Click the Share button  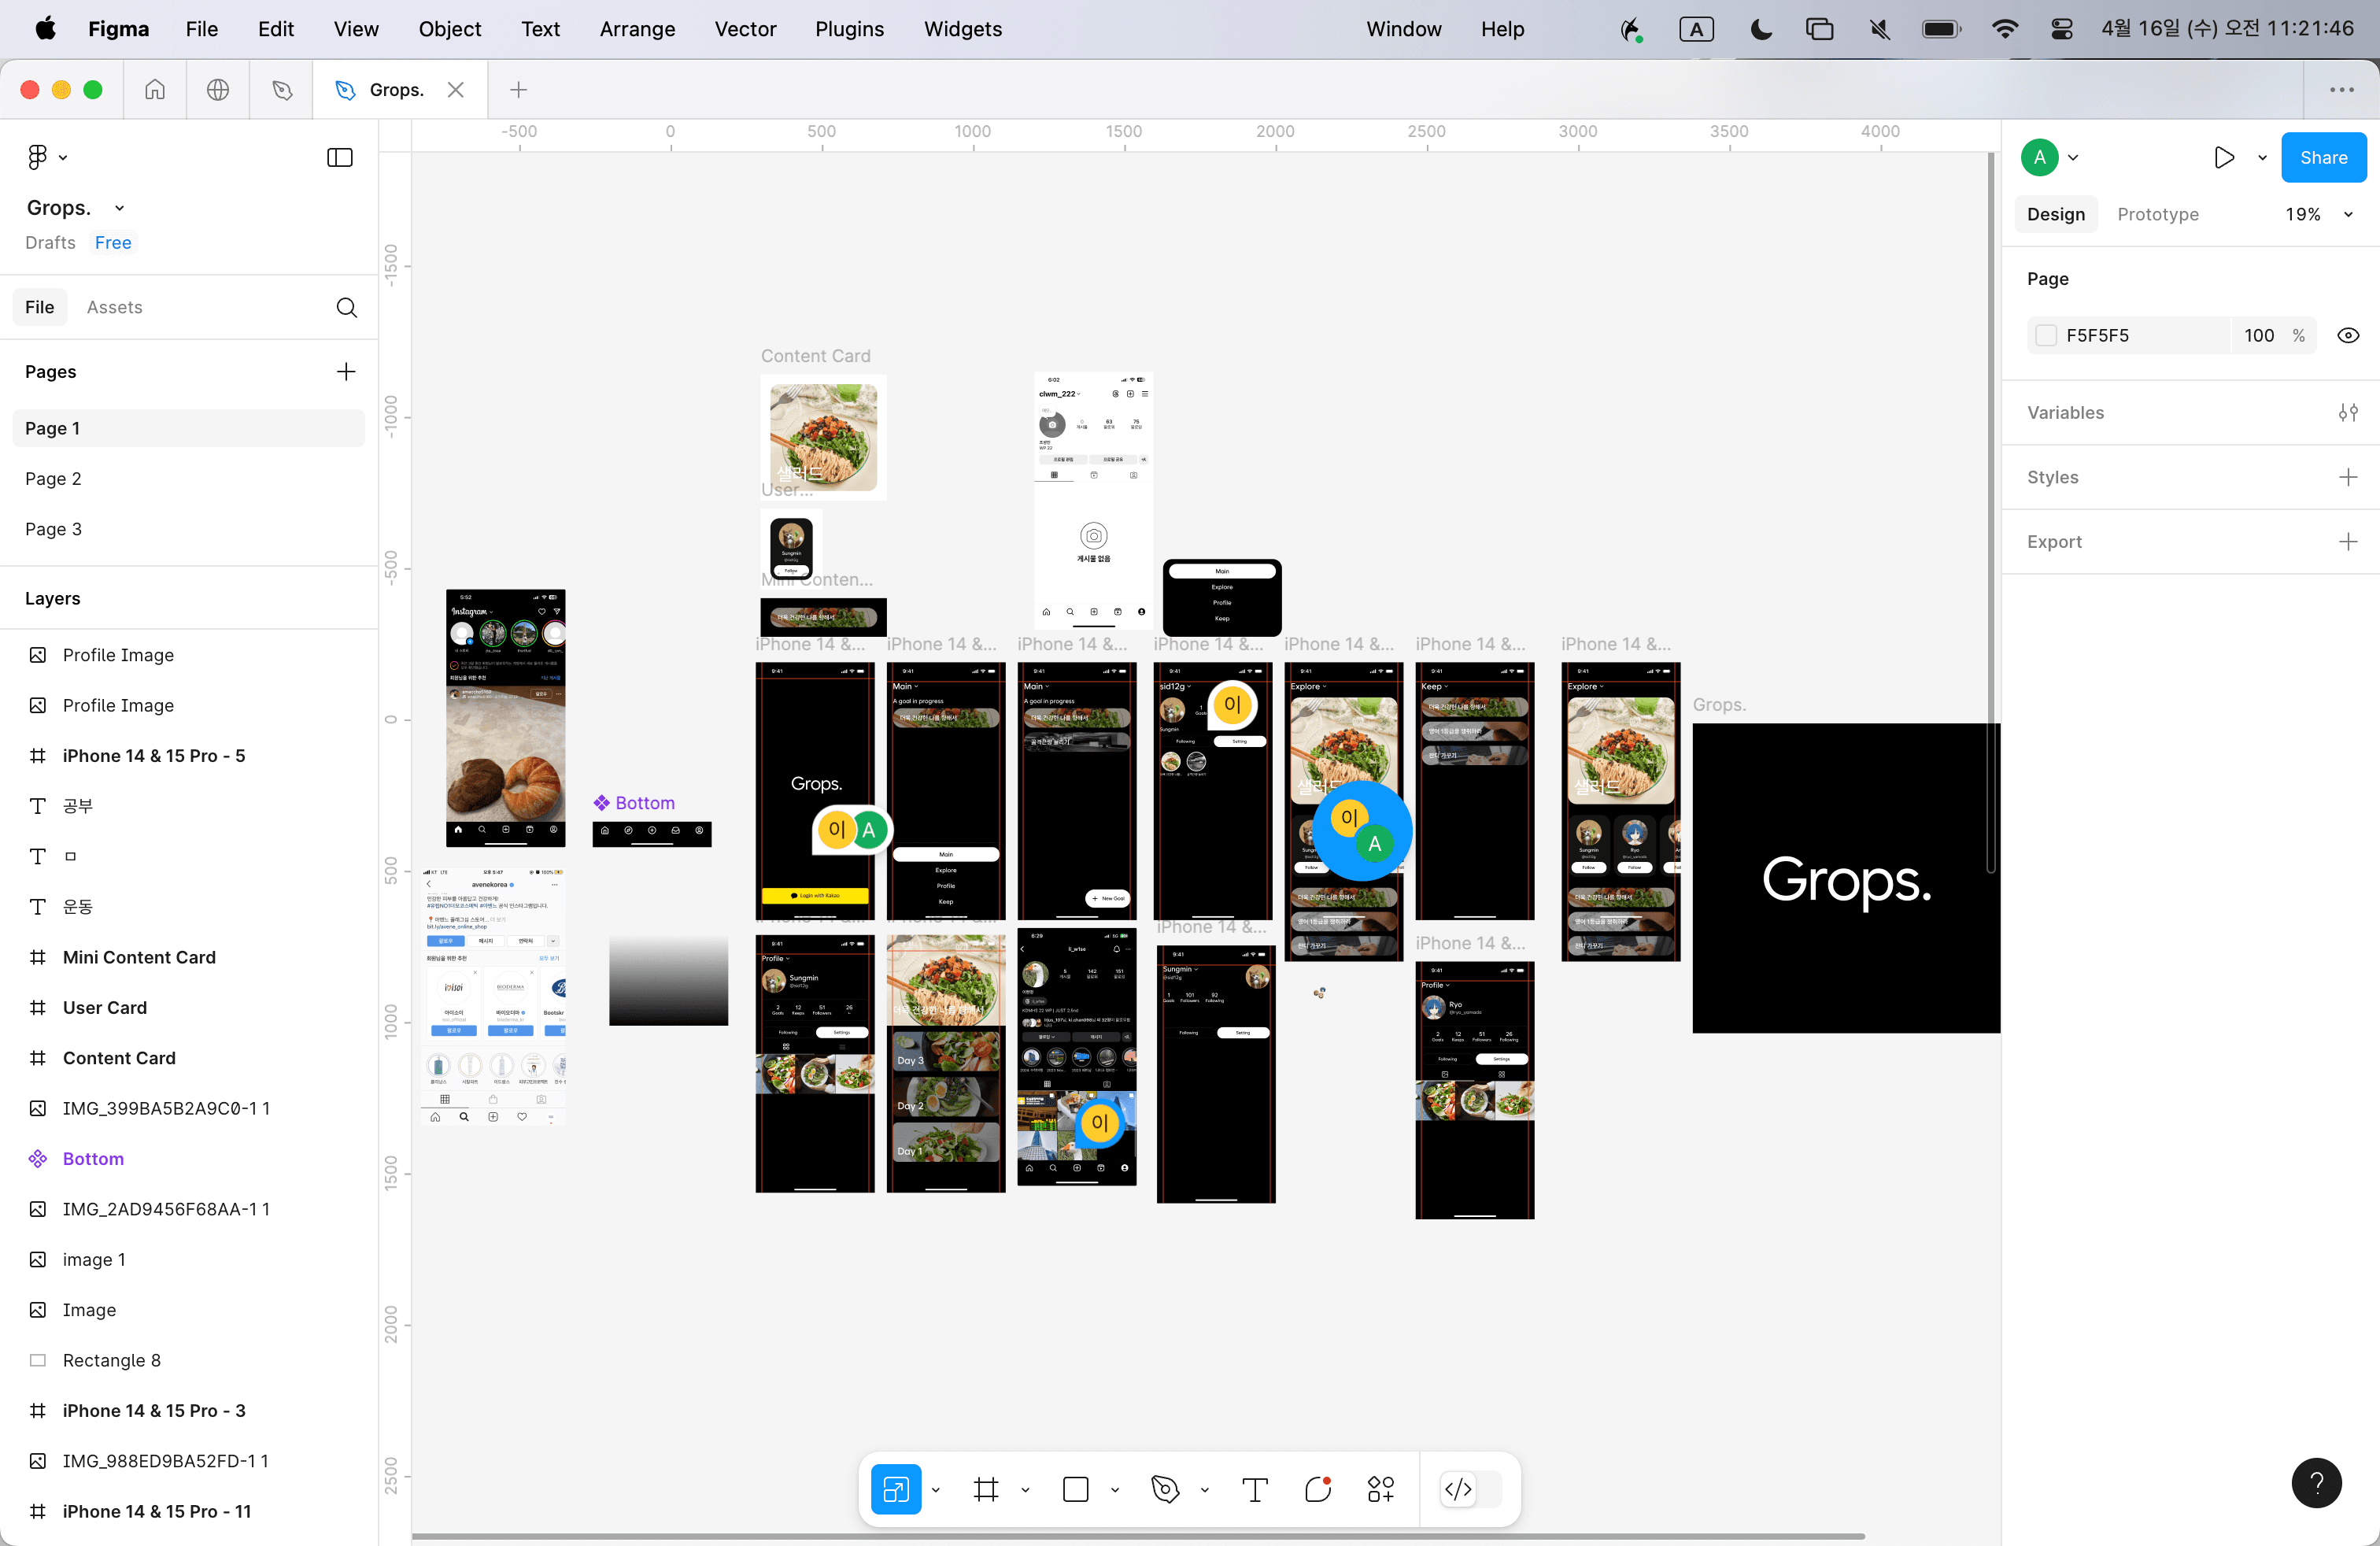[2323, 157]
